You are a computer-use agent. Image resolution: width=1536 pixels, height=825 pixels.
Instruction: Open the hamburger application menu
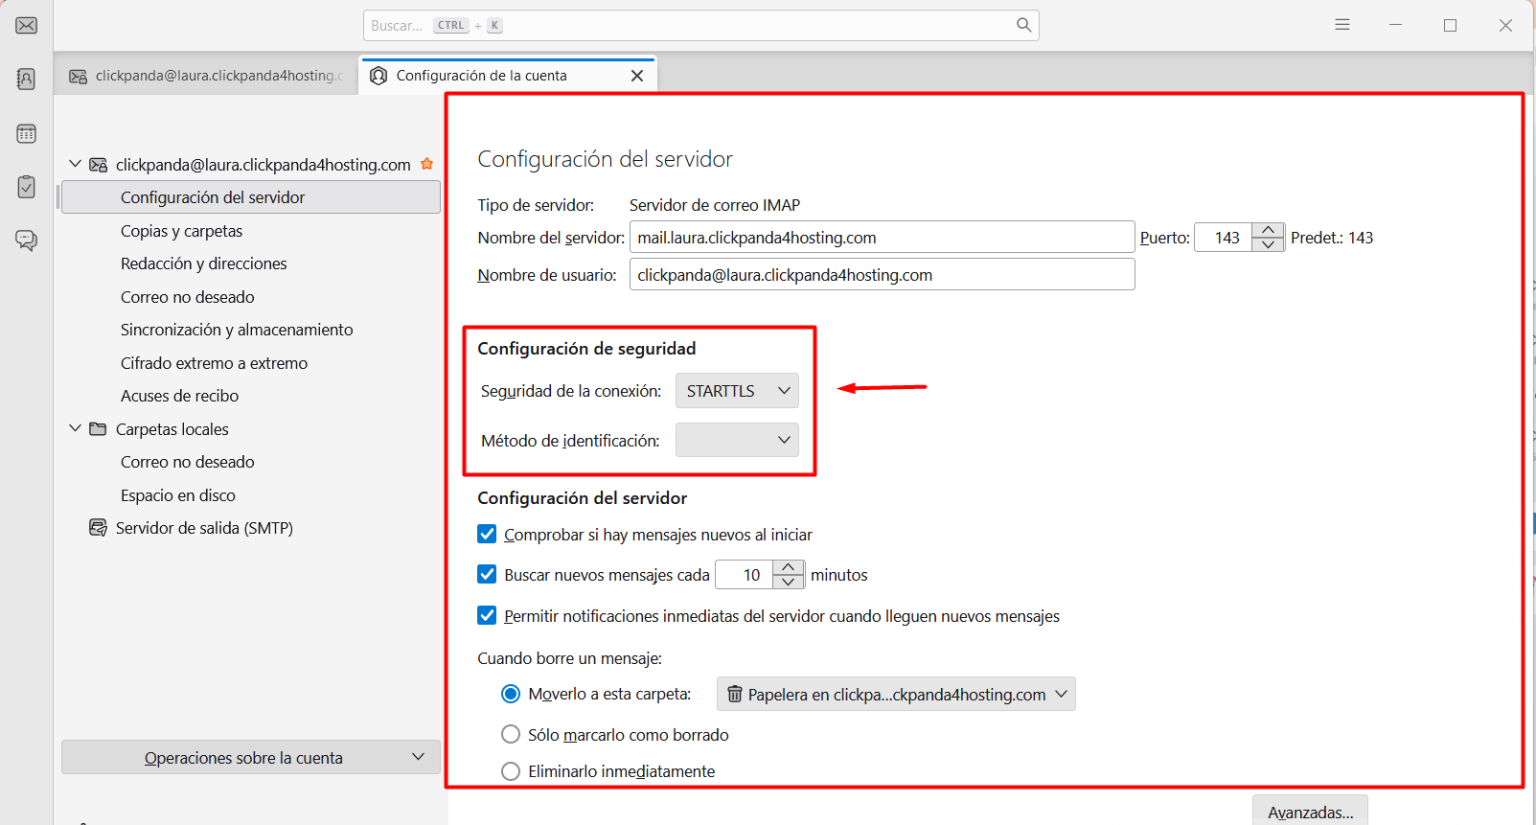pyautogui.click(x=1342, y=25)
